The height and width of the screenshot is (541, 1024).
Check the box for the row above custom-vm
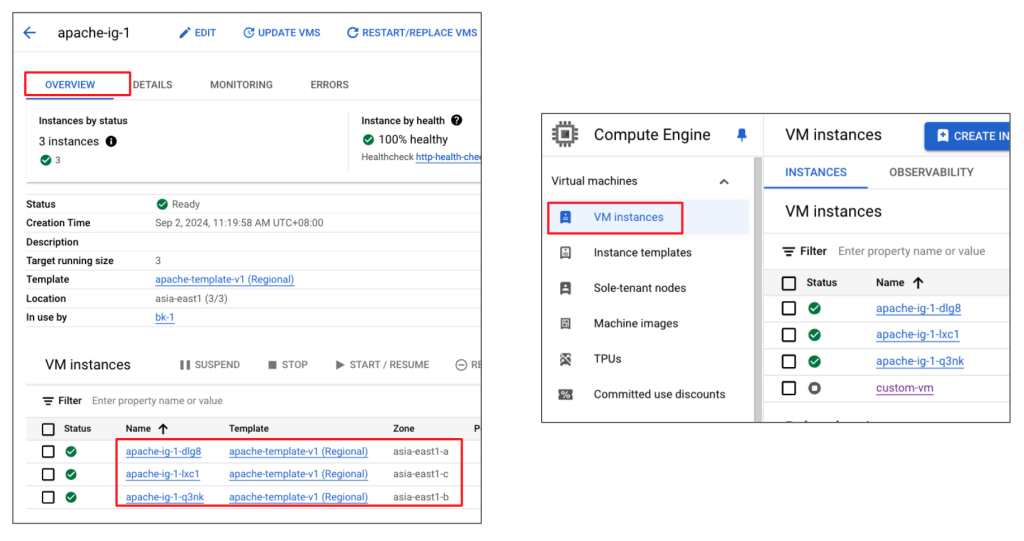[x=789, y=361]
